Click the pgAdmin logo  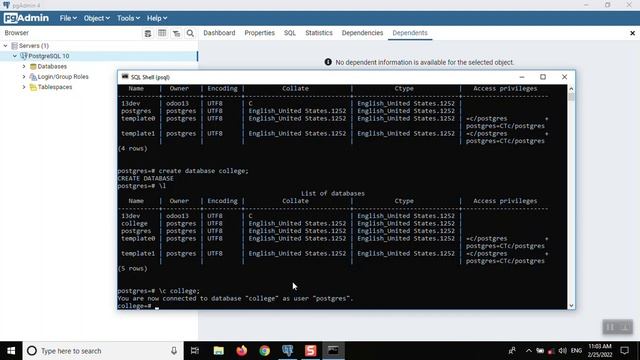[x=27, y=18]
